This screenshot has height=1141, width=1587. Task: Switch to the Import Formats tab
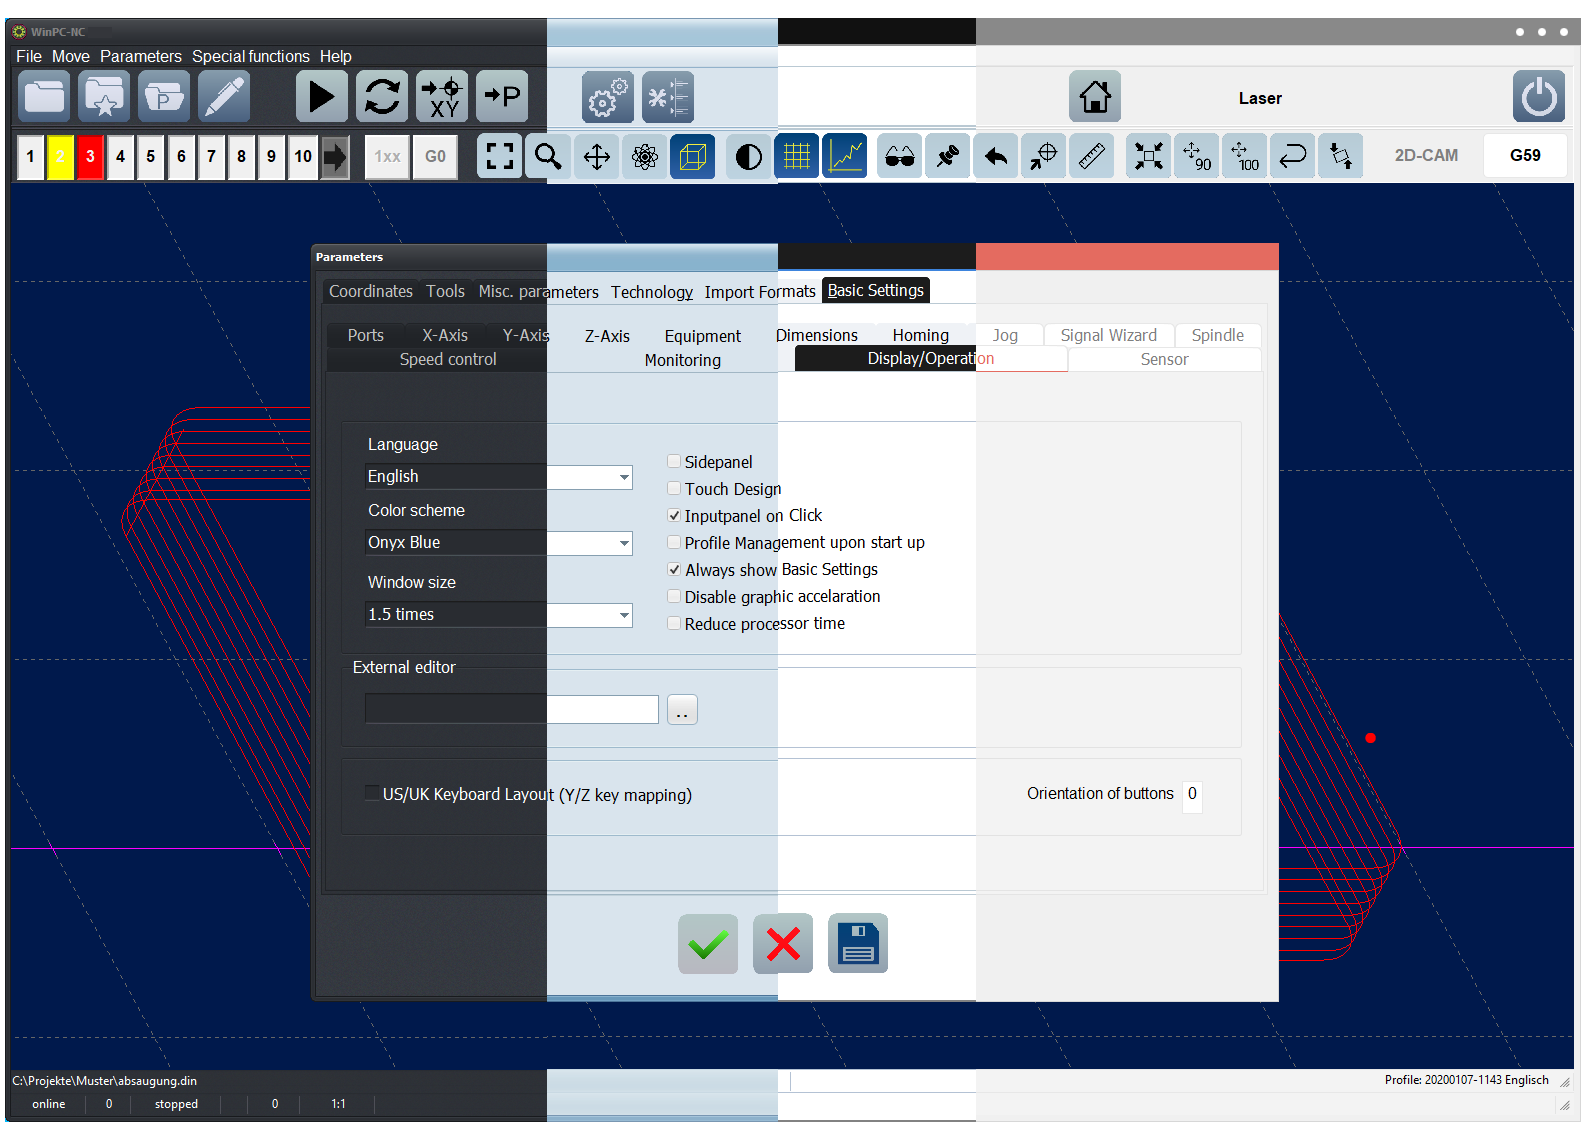(760, 292)
